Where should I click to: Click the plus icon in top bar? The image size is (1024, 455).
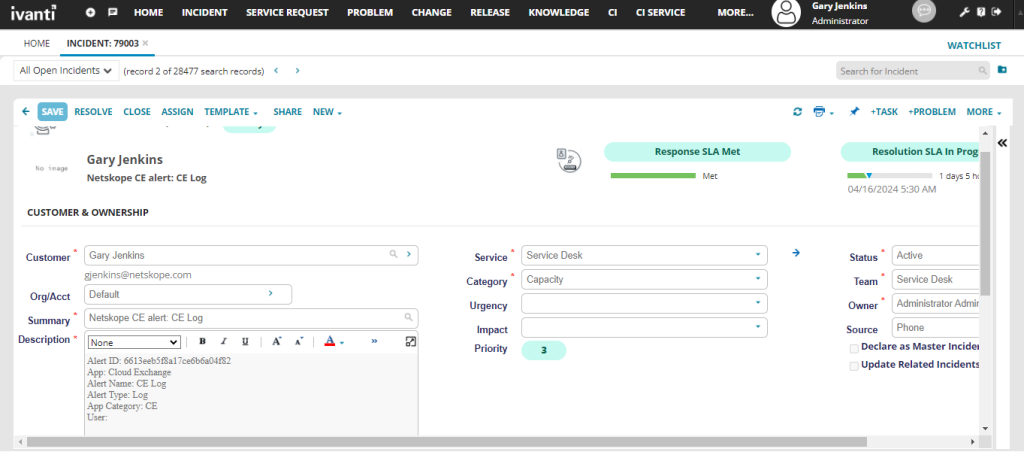click(x=90, y=12)
